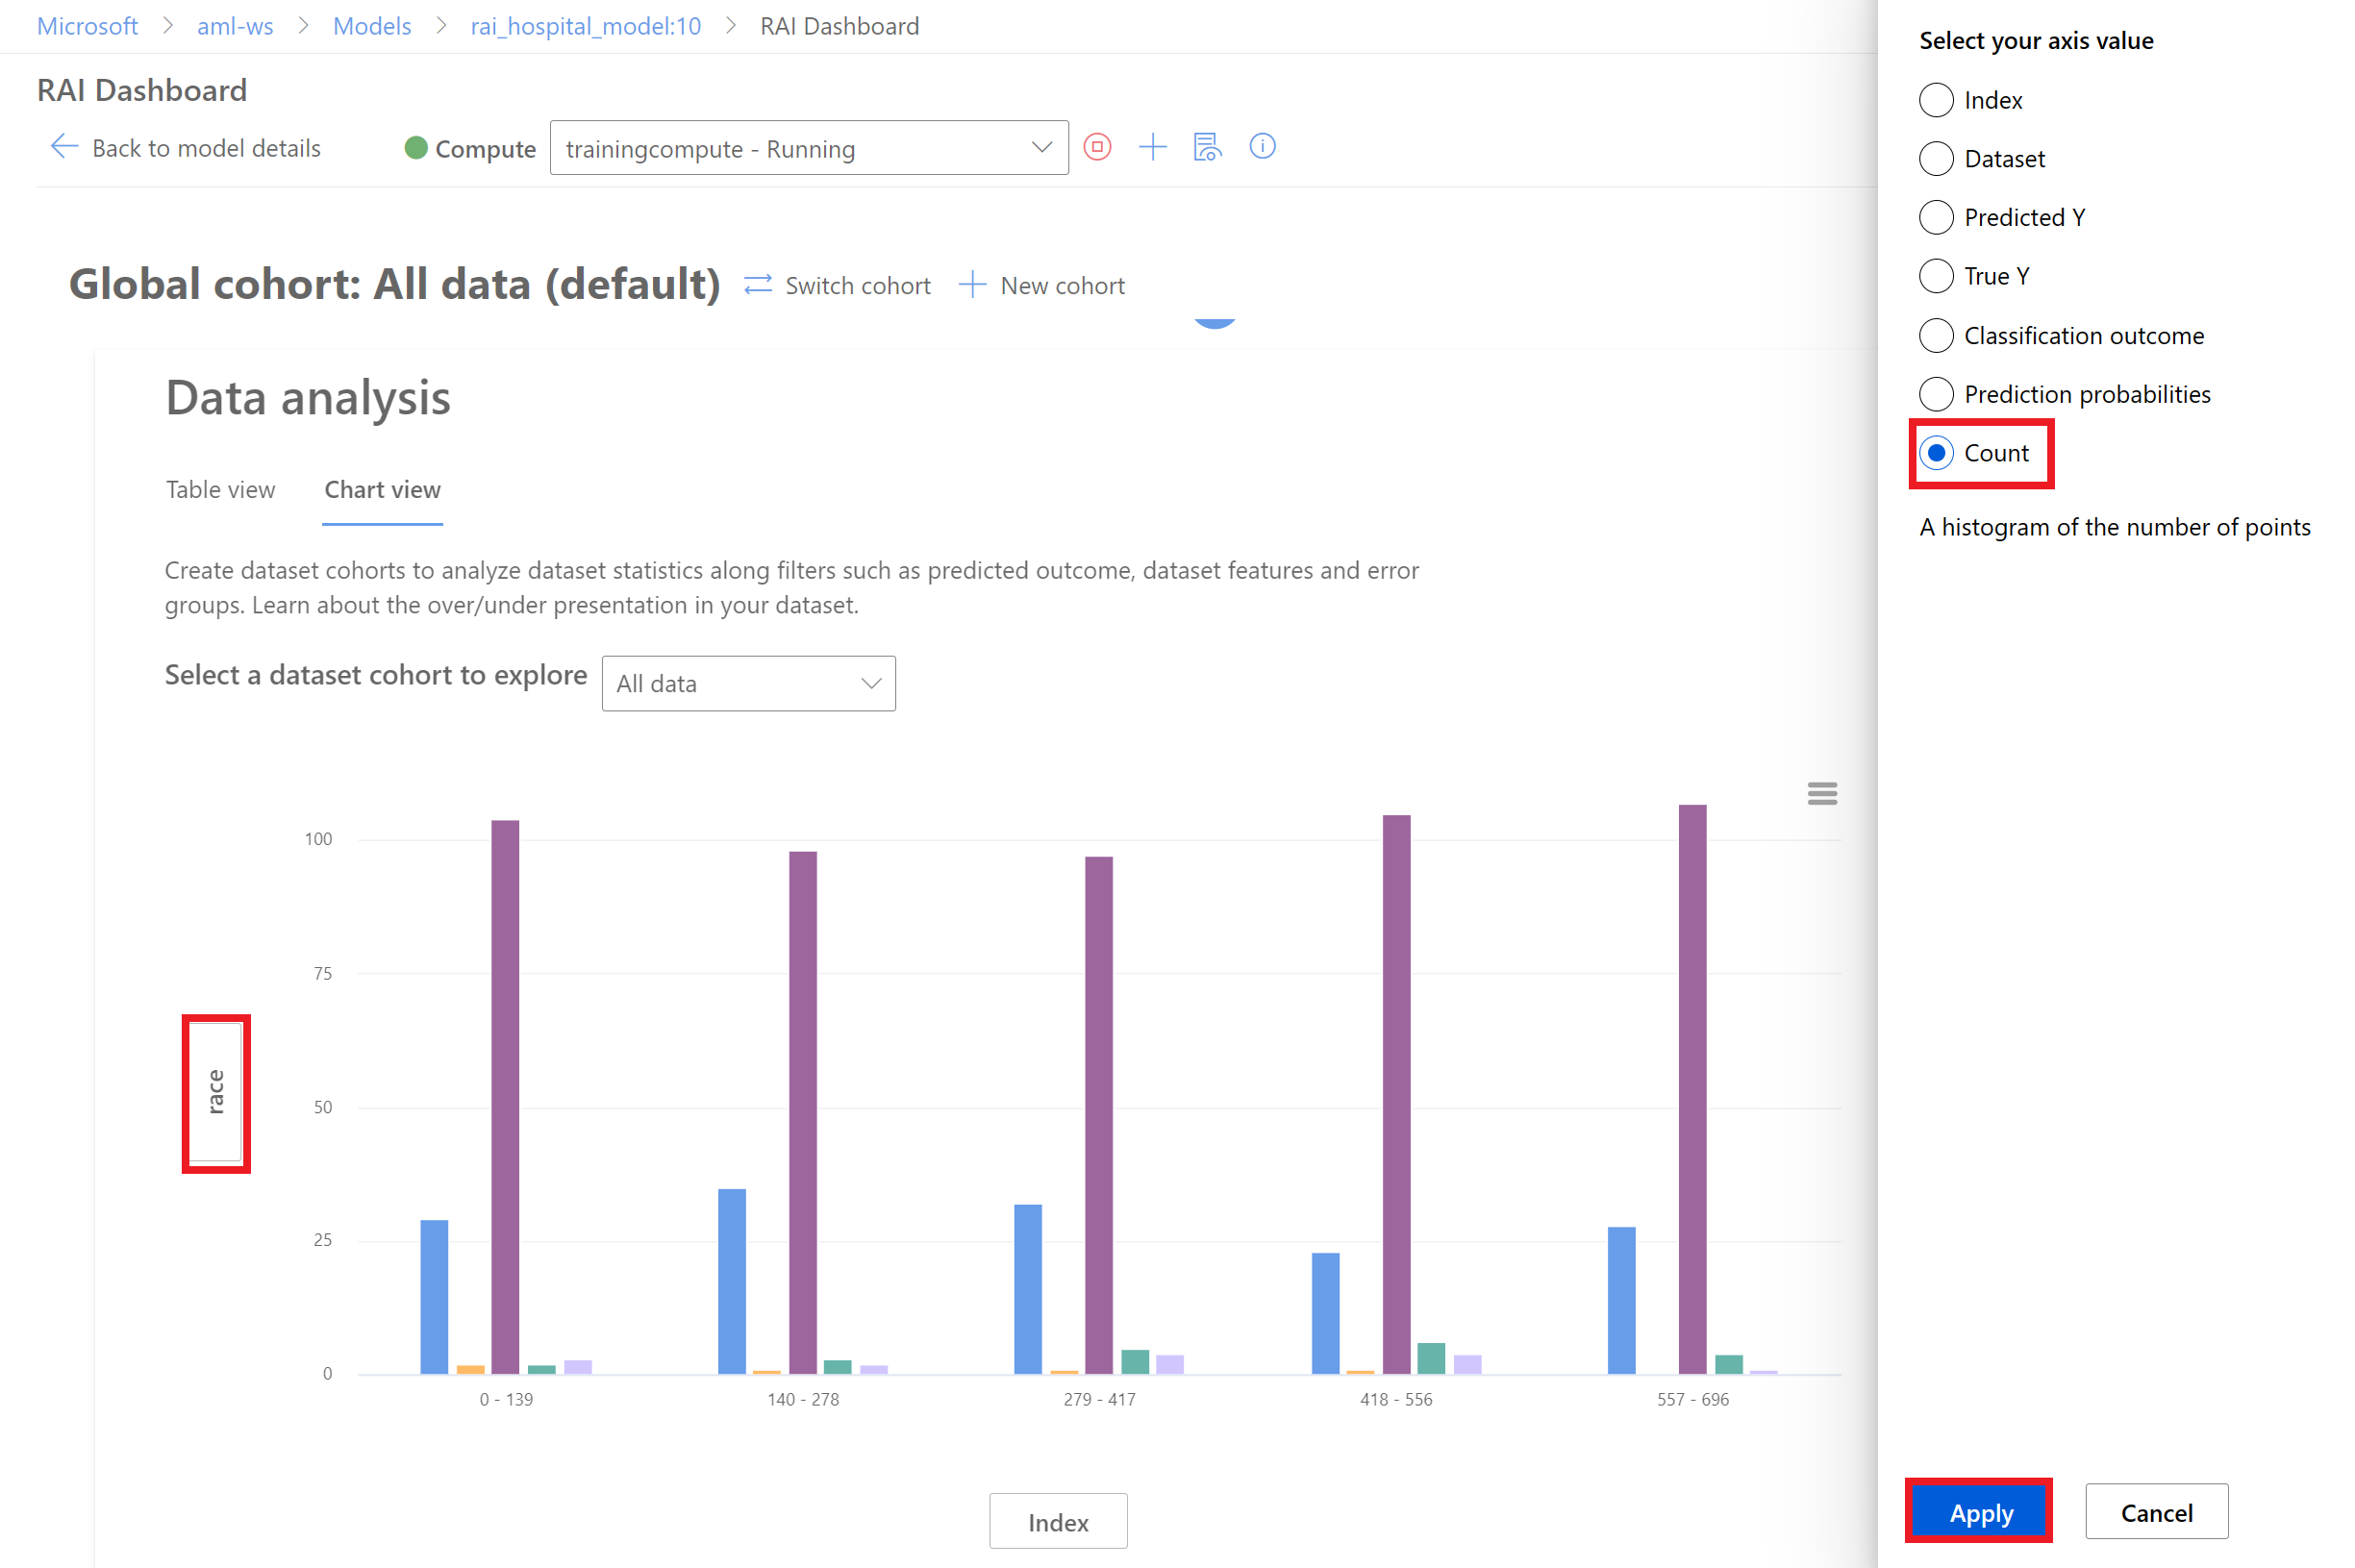Screen dimensions: 2355x1568
Task: Click the Switch cohort arrows icon
Action: click(758, 285)
